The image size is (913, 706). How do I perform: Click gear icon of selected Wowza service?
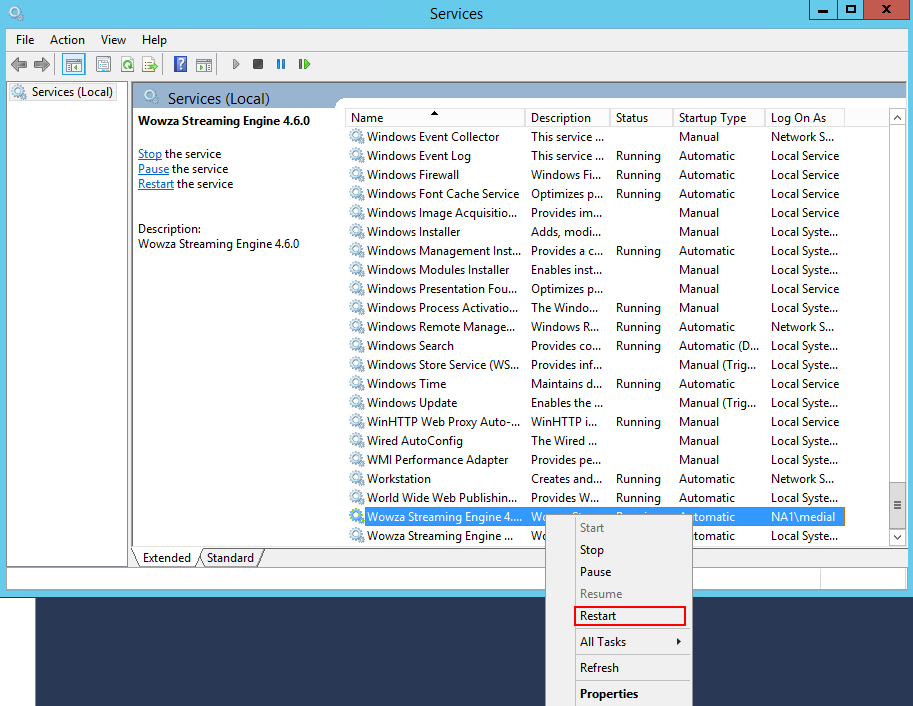[356, 516]
